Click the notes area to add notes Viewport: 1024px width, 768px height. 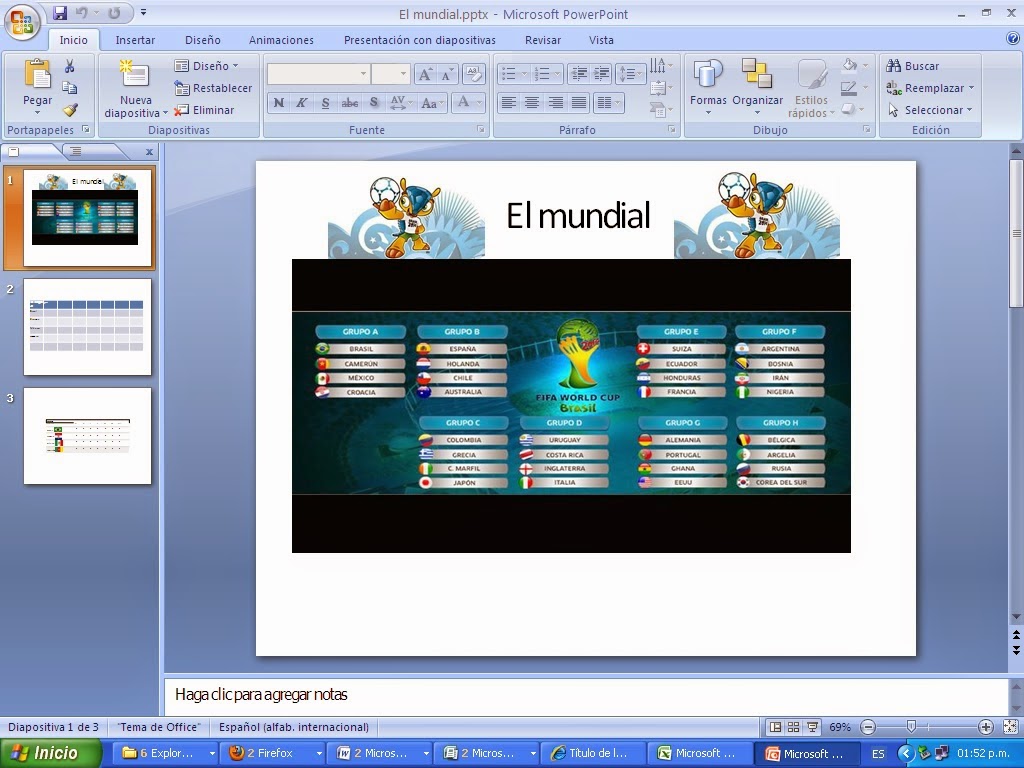586,695
